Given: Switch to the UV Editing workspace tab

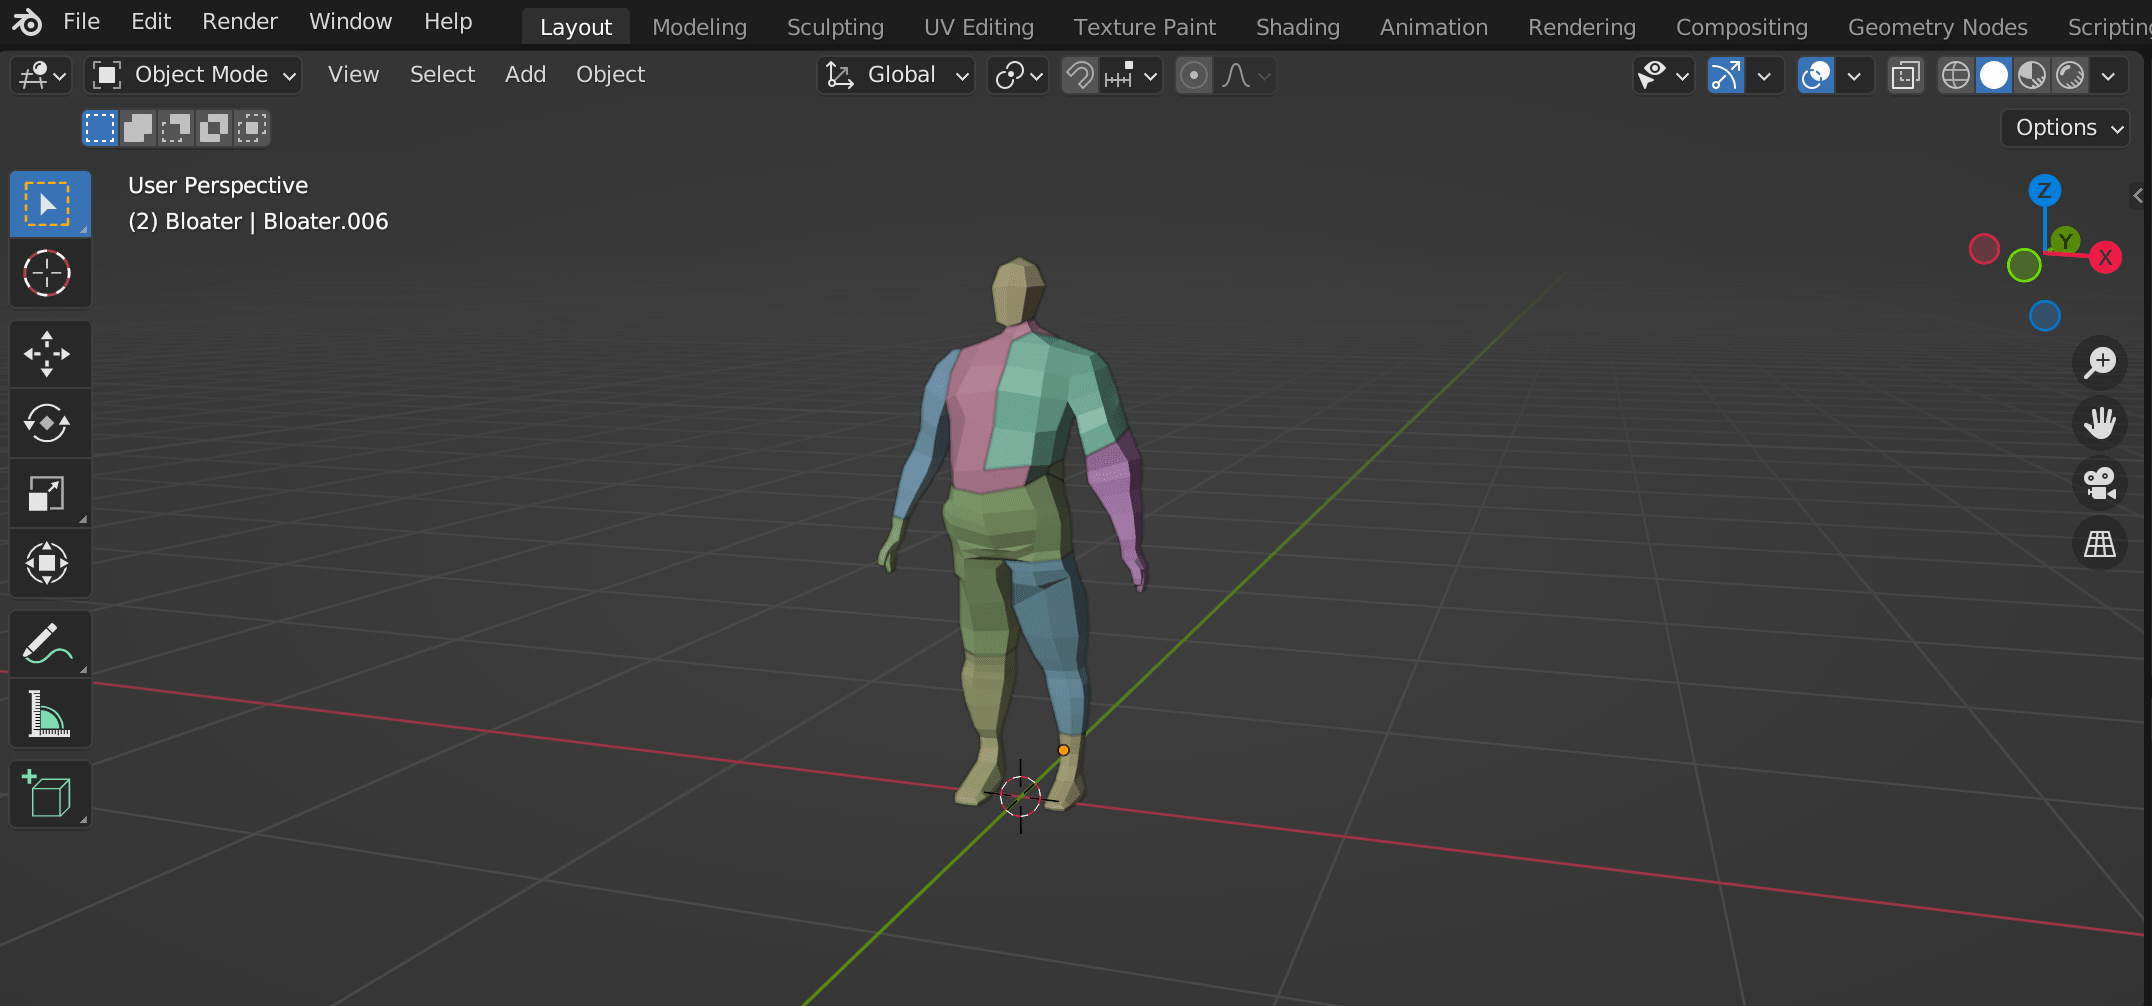Looking at the screenshot, I should click(978, 27).
